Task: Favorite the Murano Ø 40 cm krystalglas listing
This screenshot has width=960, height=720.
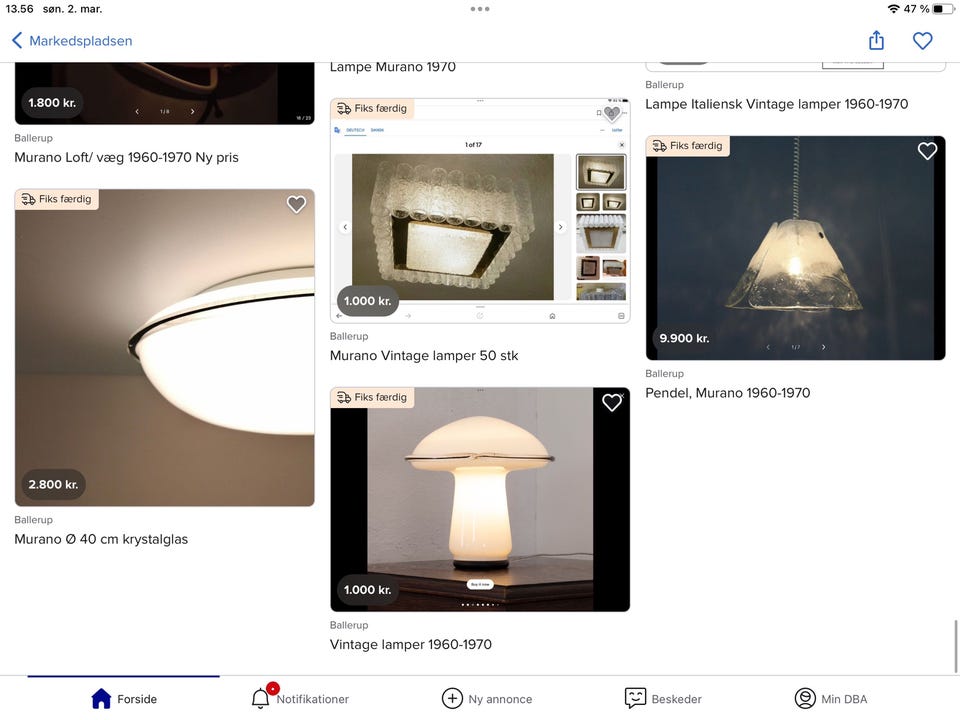Action: [296, 204]
